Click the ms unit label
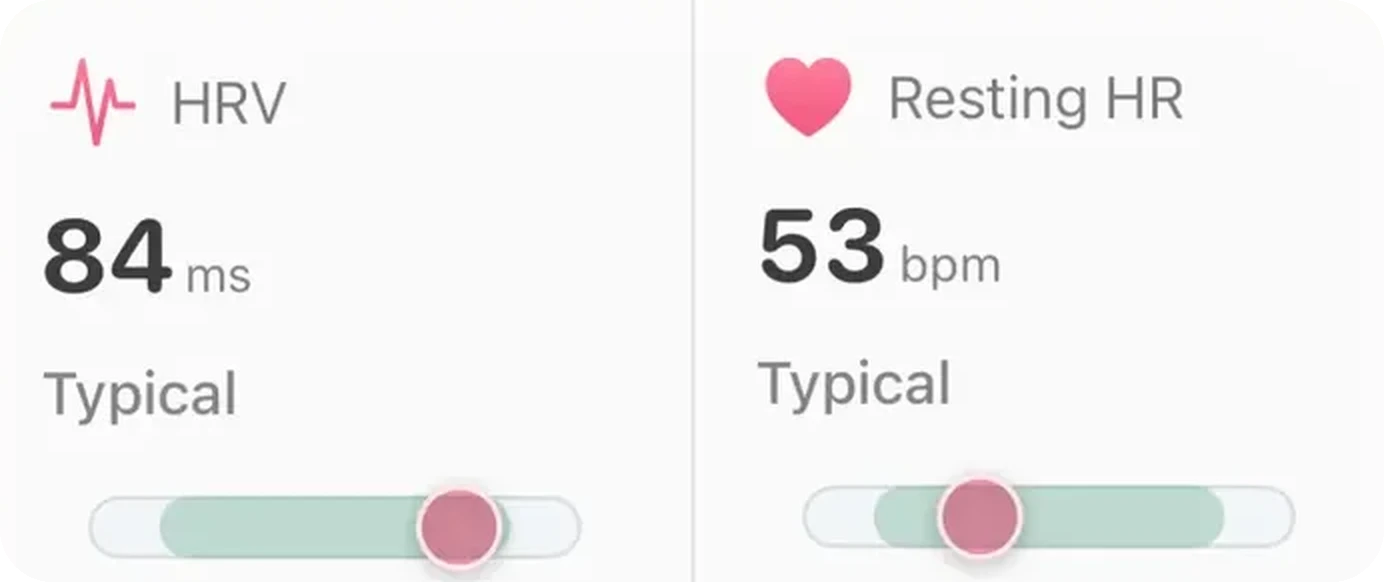 218,275
